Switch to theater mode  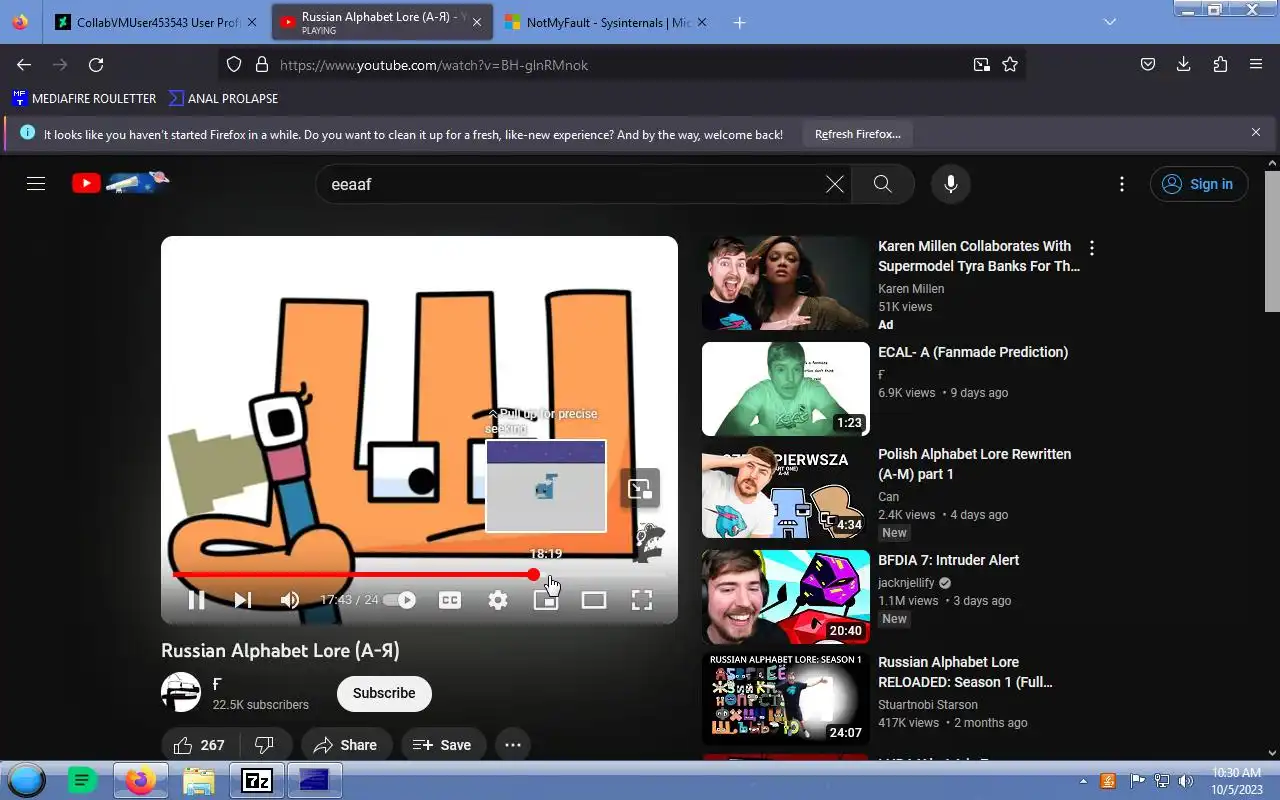tap(594, 600)
